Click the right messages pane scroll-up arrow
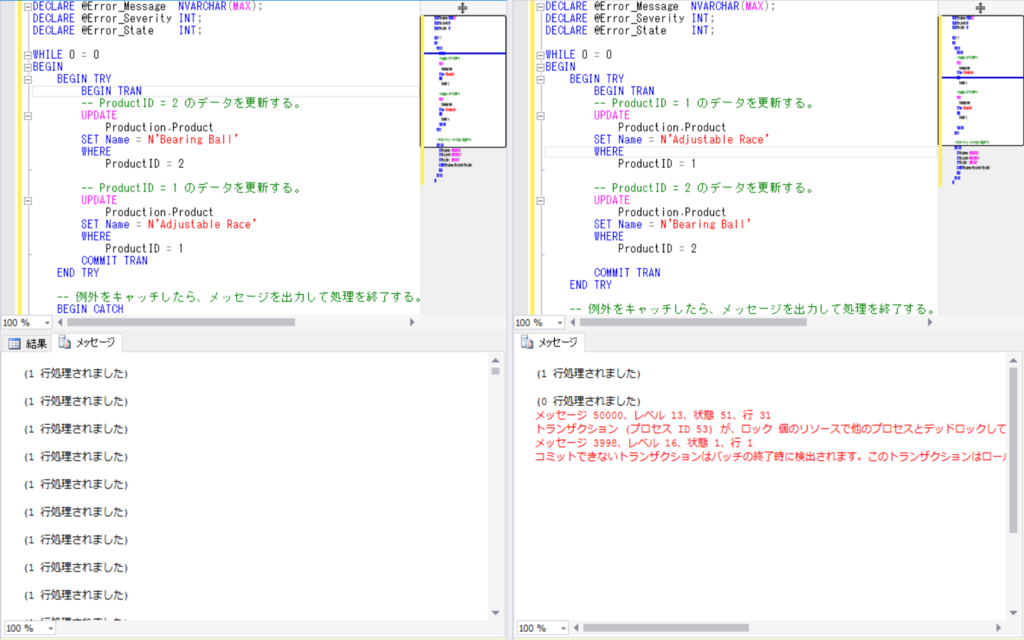This screenshot has width=1024, height=640. tap(1014, 360)
